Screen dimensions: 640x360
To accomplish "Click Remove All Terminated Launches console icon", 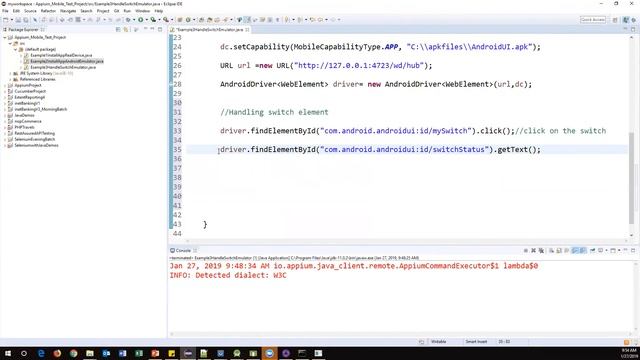I will point(541,251).
